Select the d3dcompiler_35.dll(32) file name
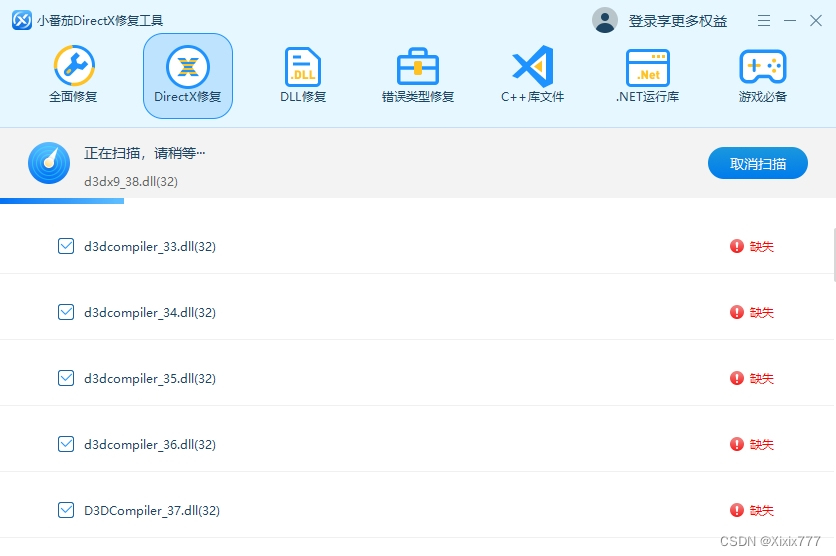The height and width of the screenshot is (556, 836). pyautogui.click(x=150, y=379)
